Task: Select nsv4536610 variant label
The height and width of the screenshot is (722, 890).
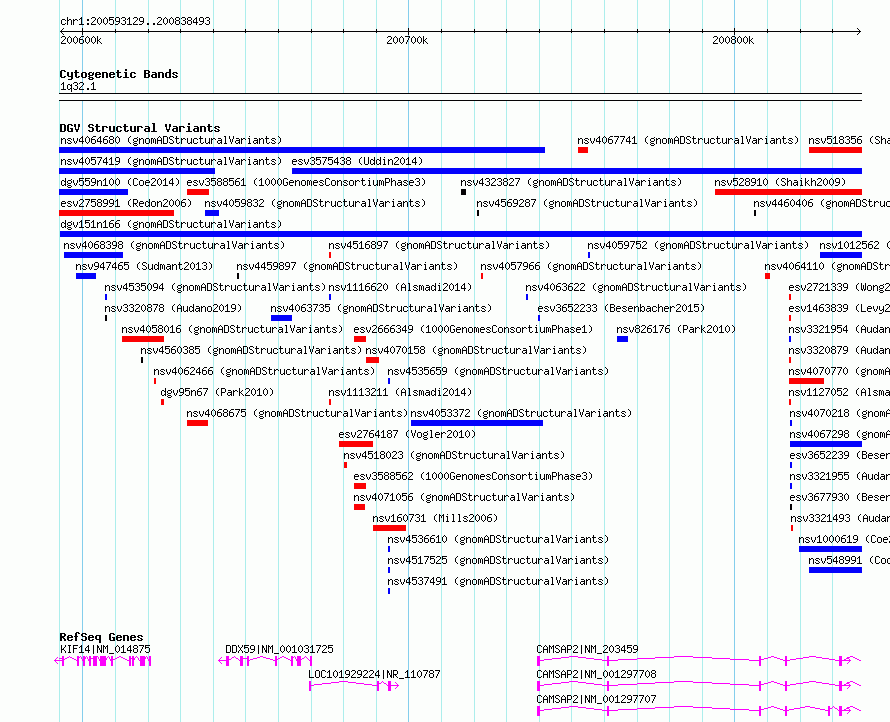Action: (498, 539)
